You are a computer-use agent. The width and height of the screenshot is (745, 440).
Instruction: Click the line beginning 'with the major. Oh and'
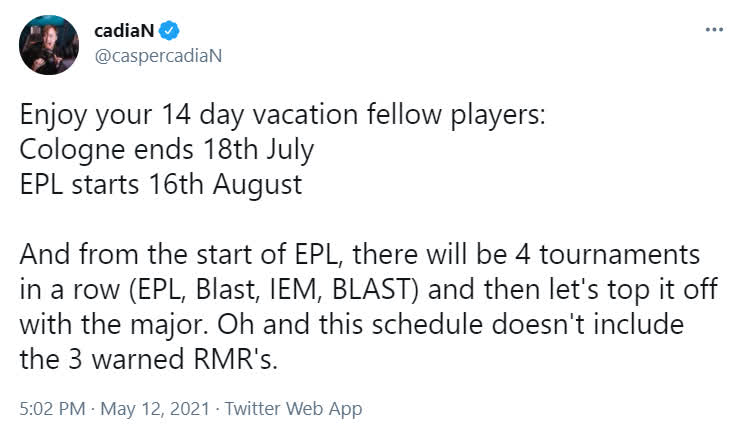click(352, 325)
